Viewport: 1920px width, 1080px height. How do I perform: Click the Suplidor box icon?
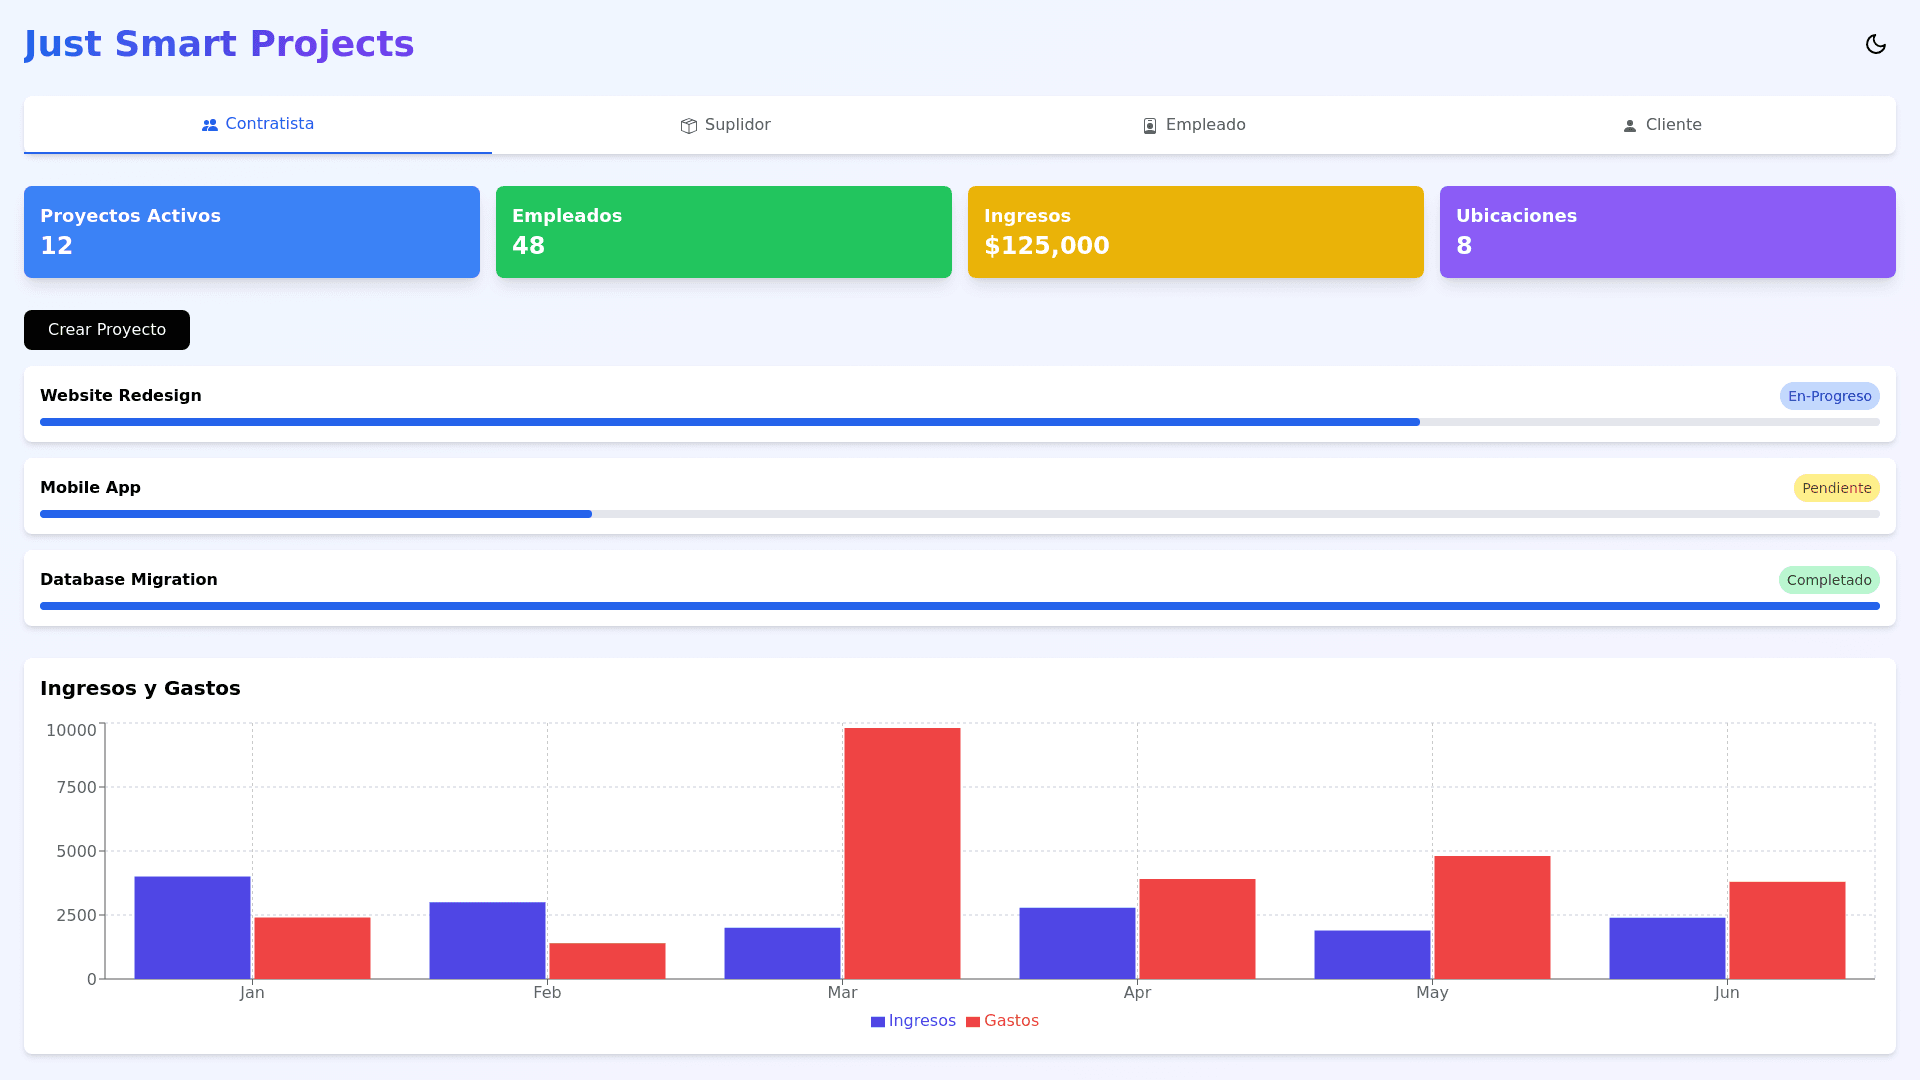point(689,126)
